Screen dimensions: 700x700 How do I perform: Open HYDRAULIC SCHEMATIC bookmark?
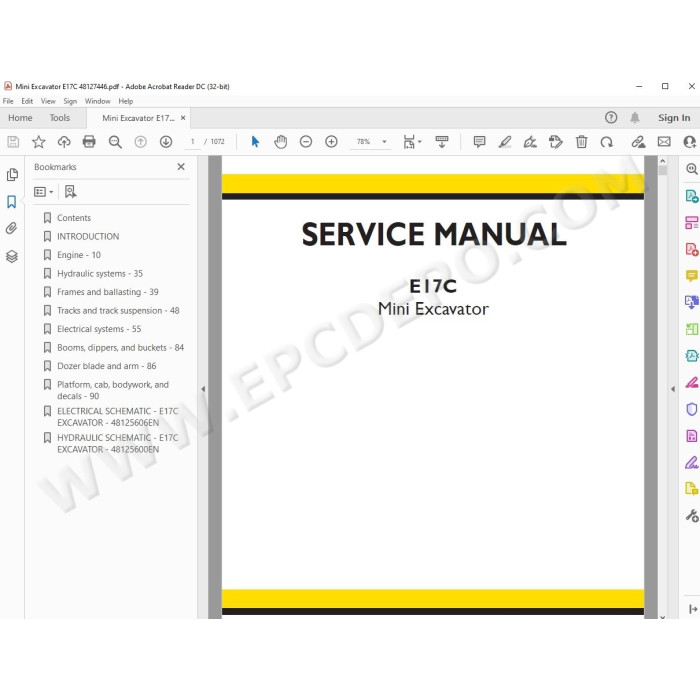pyautogui.click(x=117, y=443)
